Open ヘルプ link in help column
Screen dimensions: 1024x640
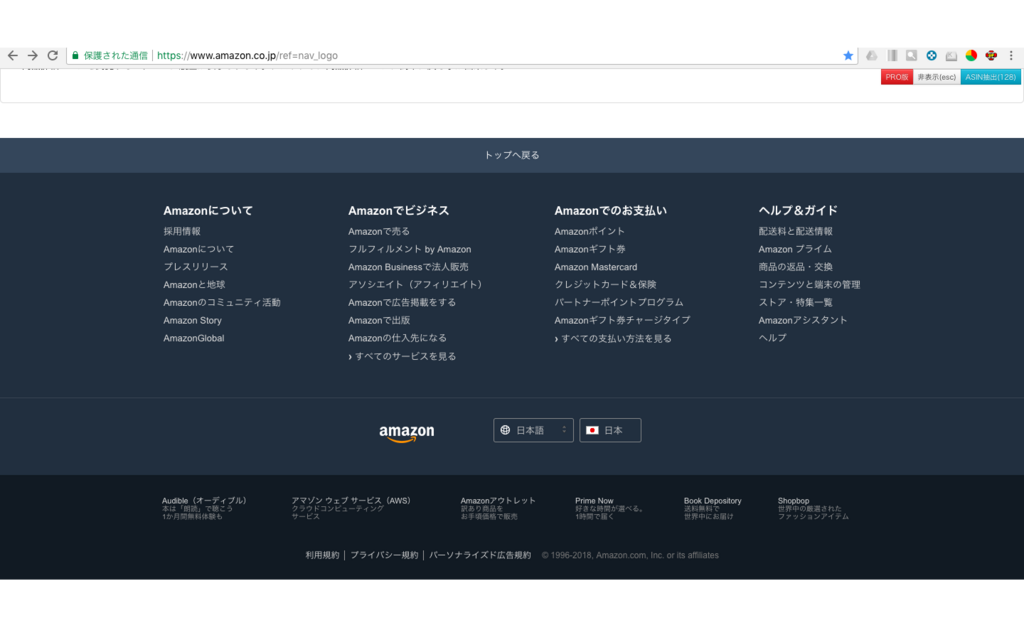click(773, 338)
